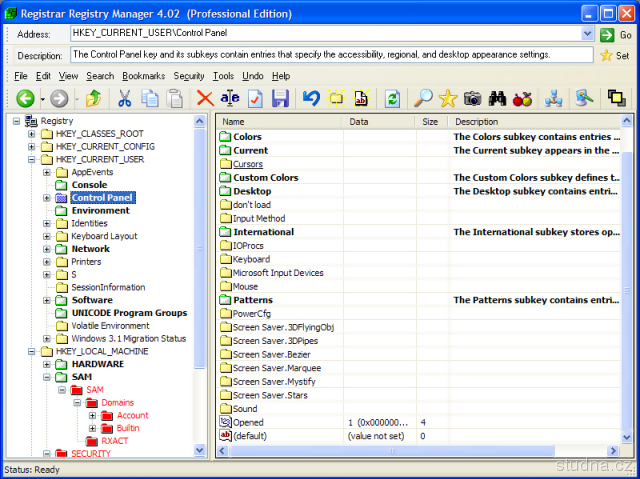Open the Address bar dropdown
This screenshot has width=640, height=479.
(587, 33)
